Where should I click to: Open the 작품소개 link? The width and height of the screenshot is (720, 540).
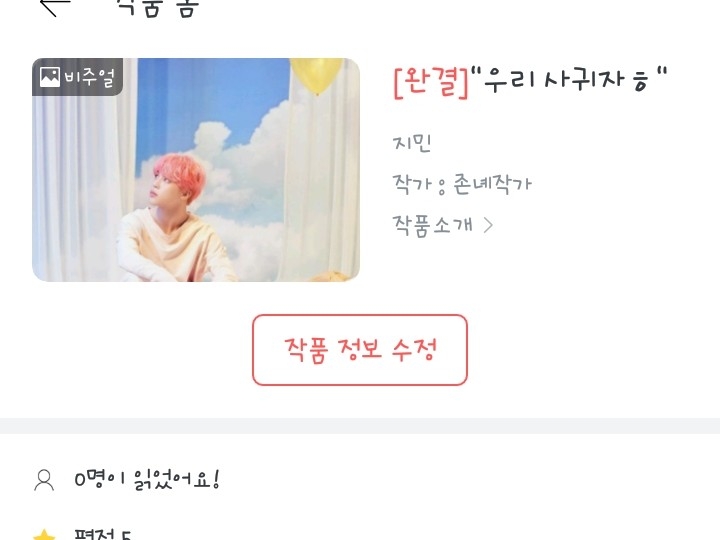pos(443,225)
